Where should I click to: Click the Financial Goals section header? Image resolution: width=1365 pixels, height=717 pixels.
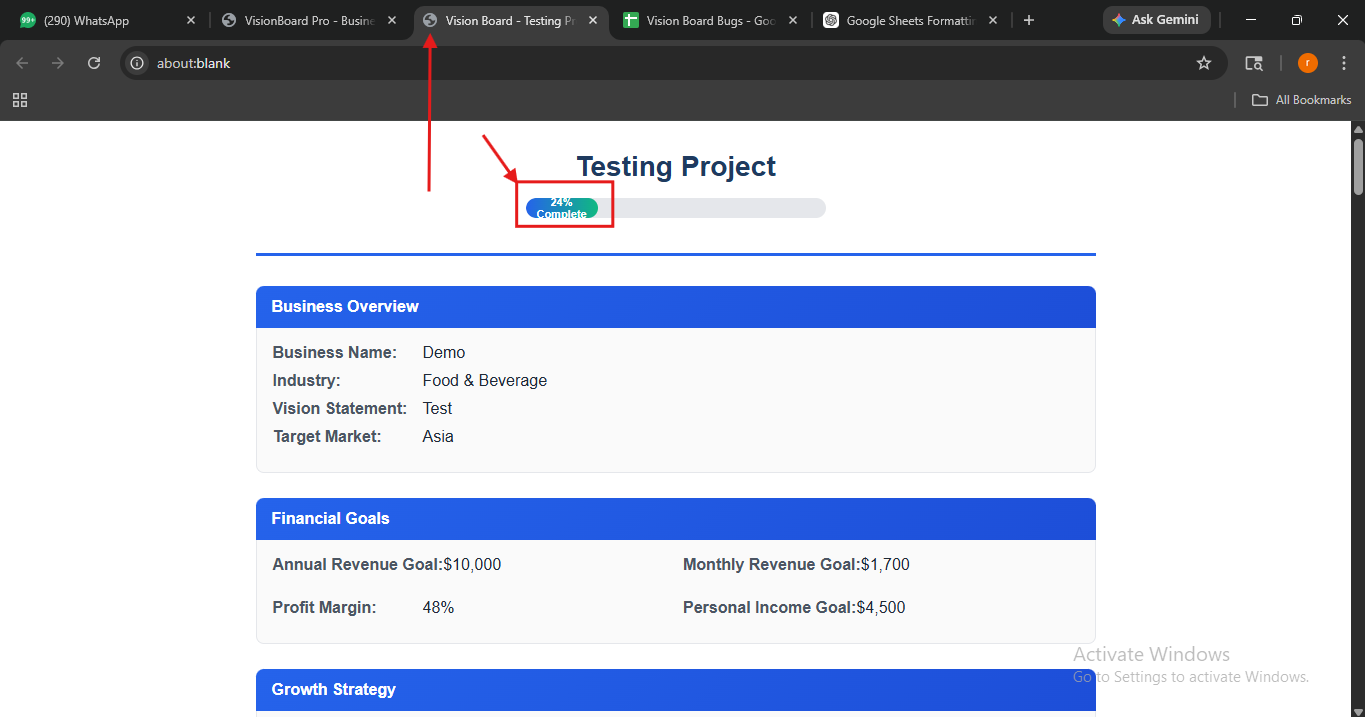point(676,519)
